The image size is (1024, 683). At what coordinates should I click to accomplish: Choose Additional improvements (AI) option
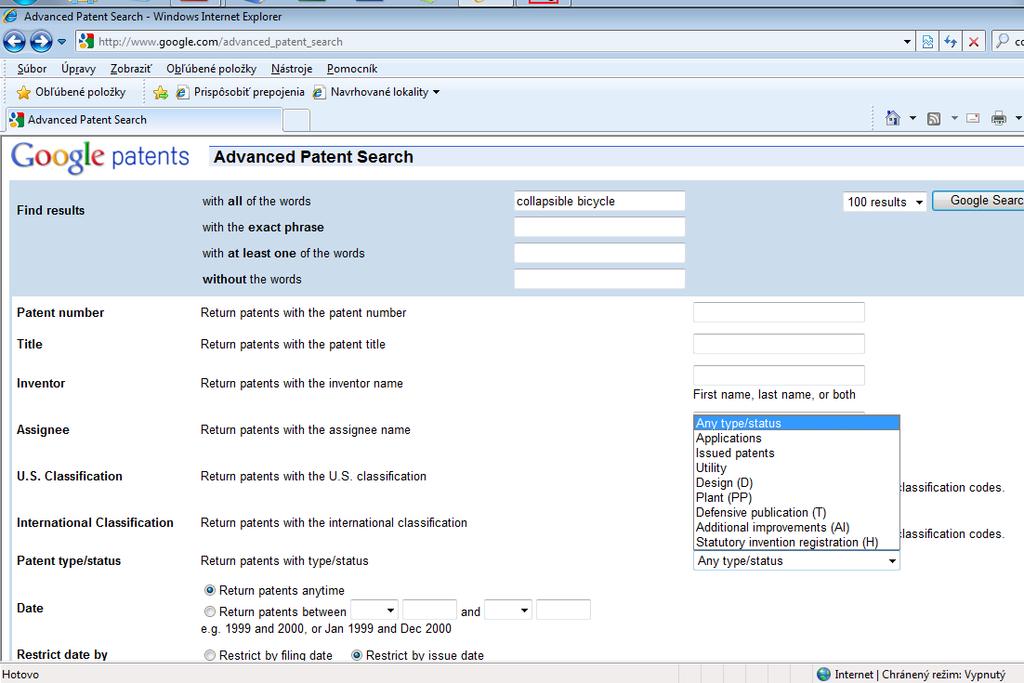(x=796, y=528)
